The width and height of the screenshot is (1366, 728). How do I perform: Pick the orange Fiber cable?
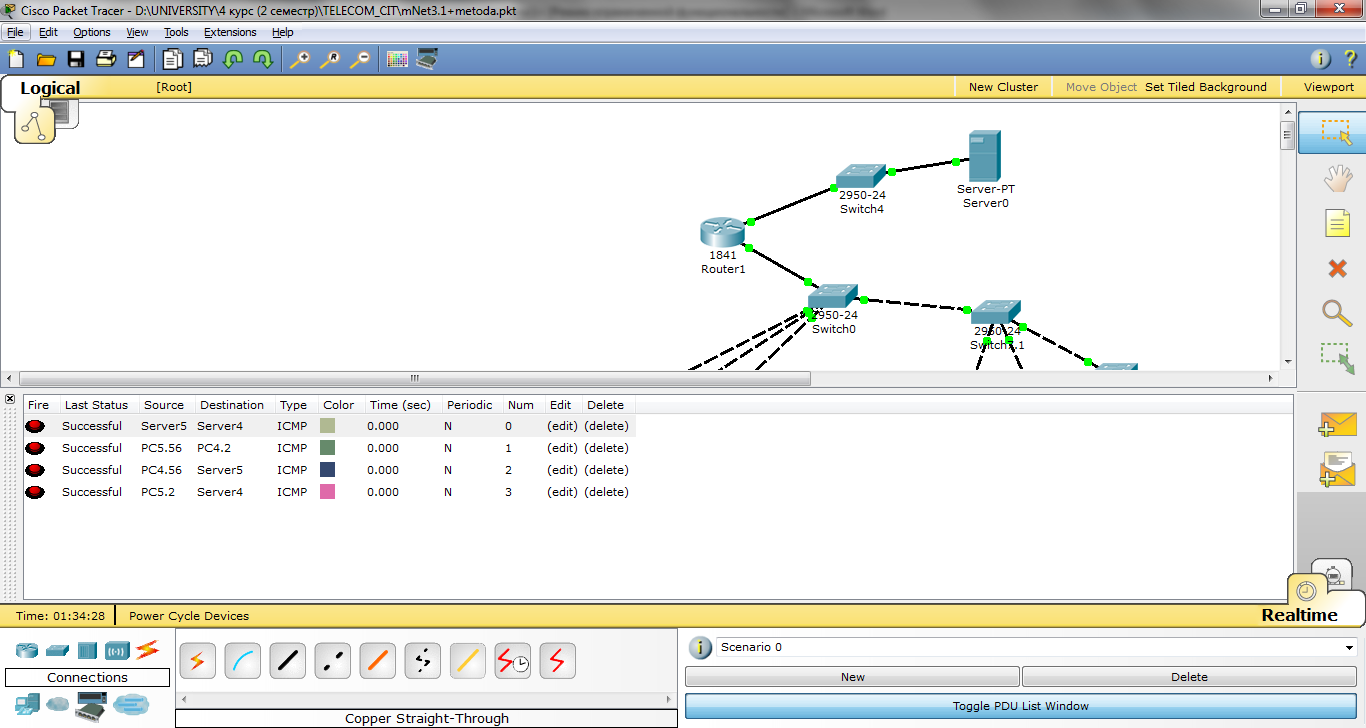pos(378,660)
